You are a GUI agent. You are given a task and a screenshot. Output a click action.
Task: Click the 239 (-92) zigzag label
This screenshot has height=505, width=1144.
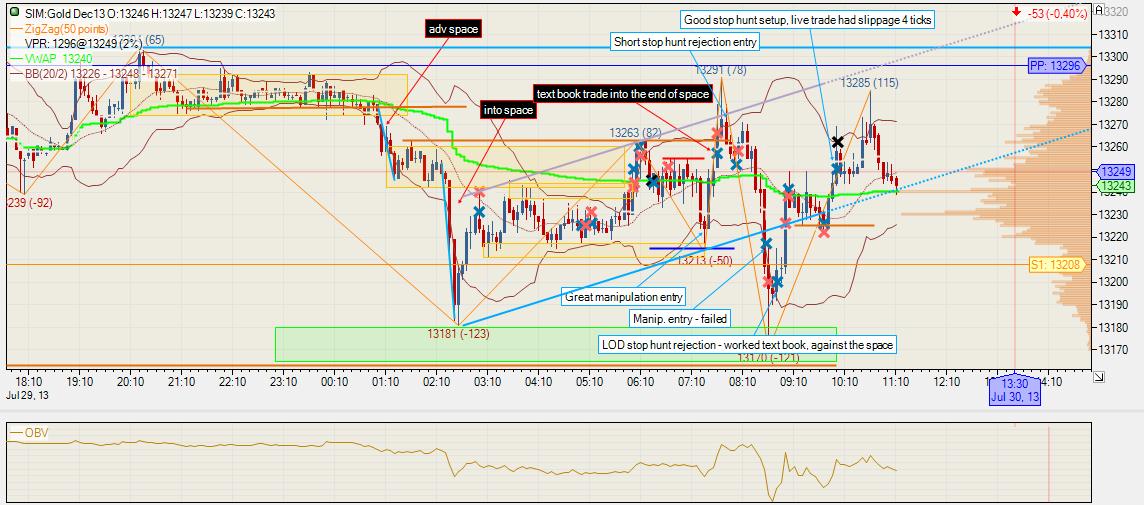[29, 203]
